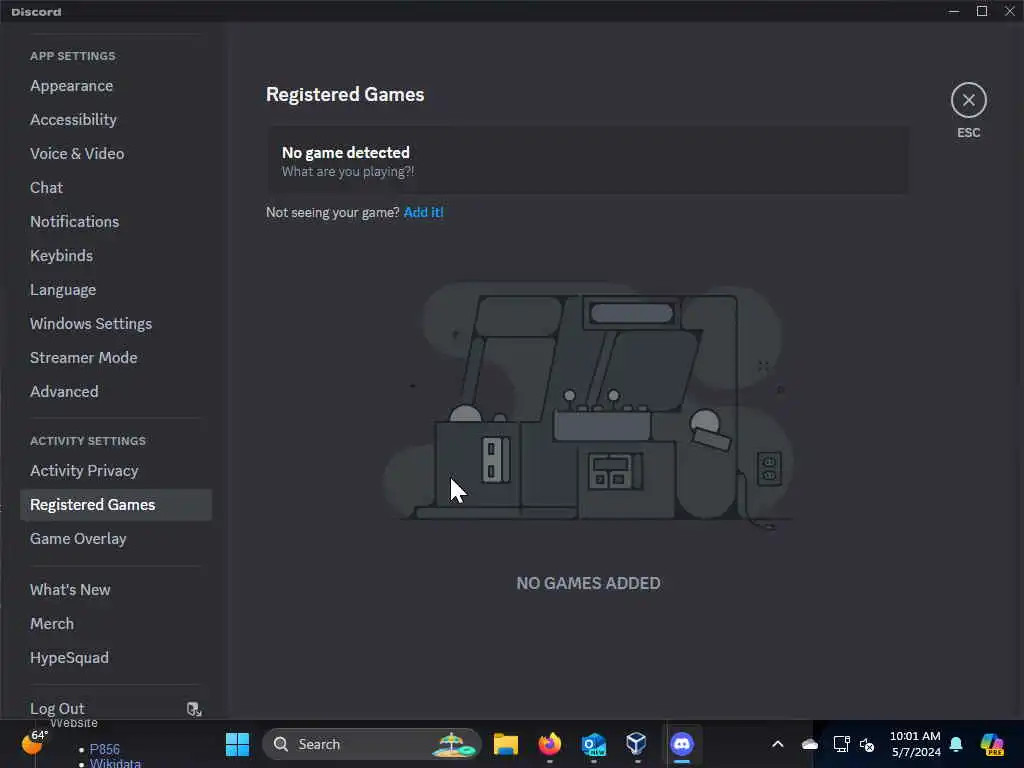
Task: Click the Log Out door icon
Action: 193,709
